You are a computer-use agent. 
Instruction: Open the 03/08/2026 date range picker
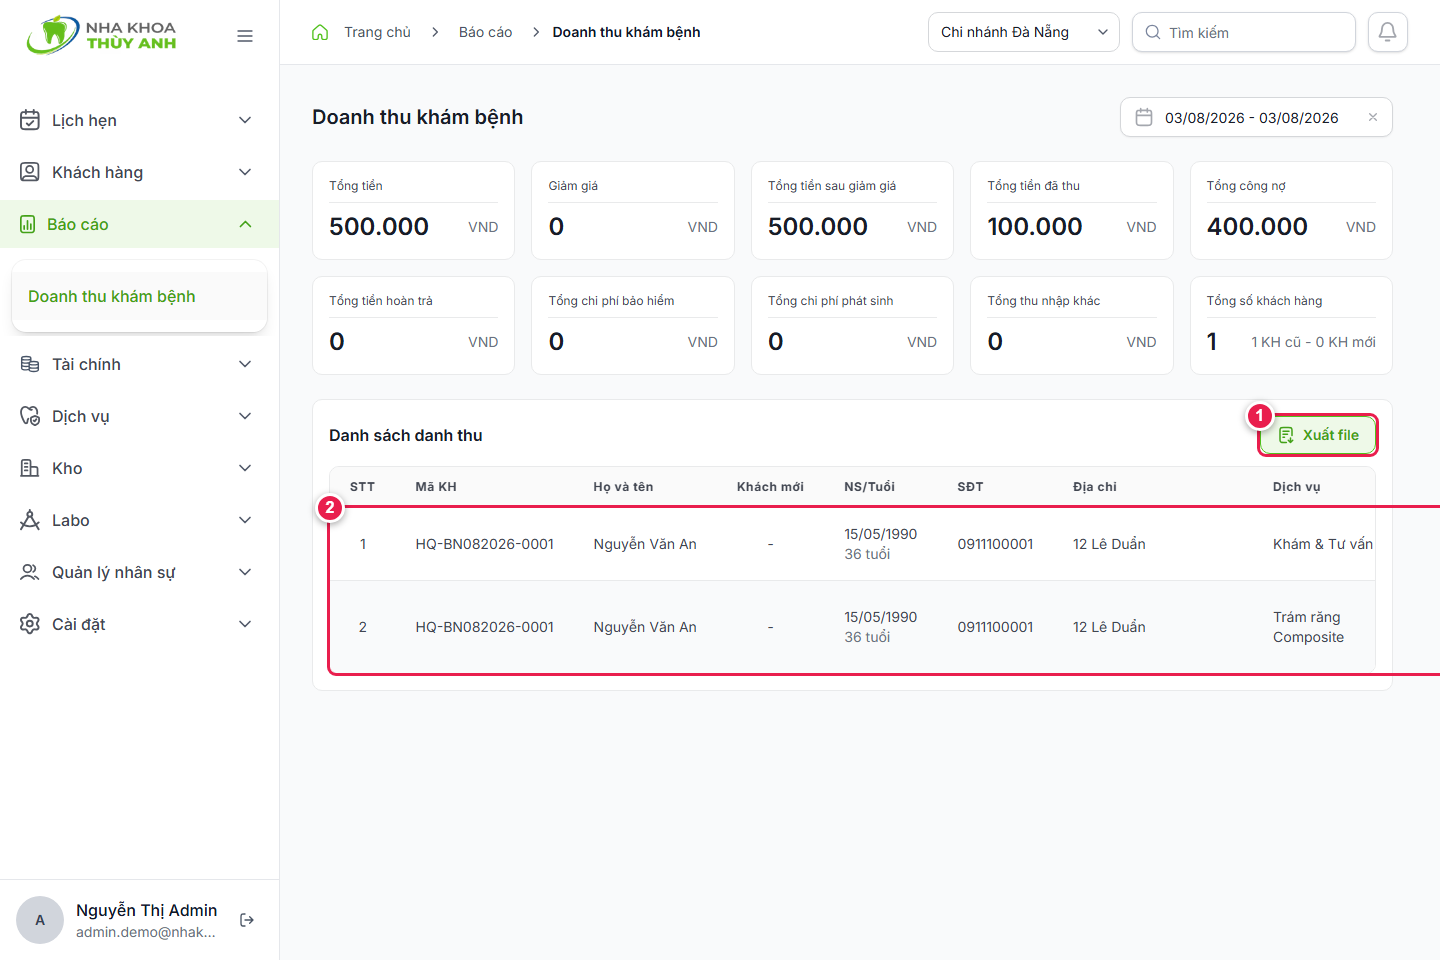1256,117
